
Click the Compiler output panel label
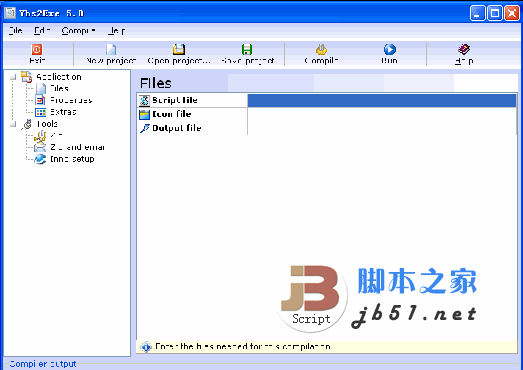click(x=43, y=364)
